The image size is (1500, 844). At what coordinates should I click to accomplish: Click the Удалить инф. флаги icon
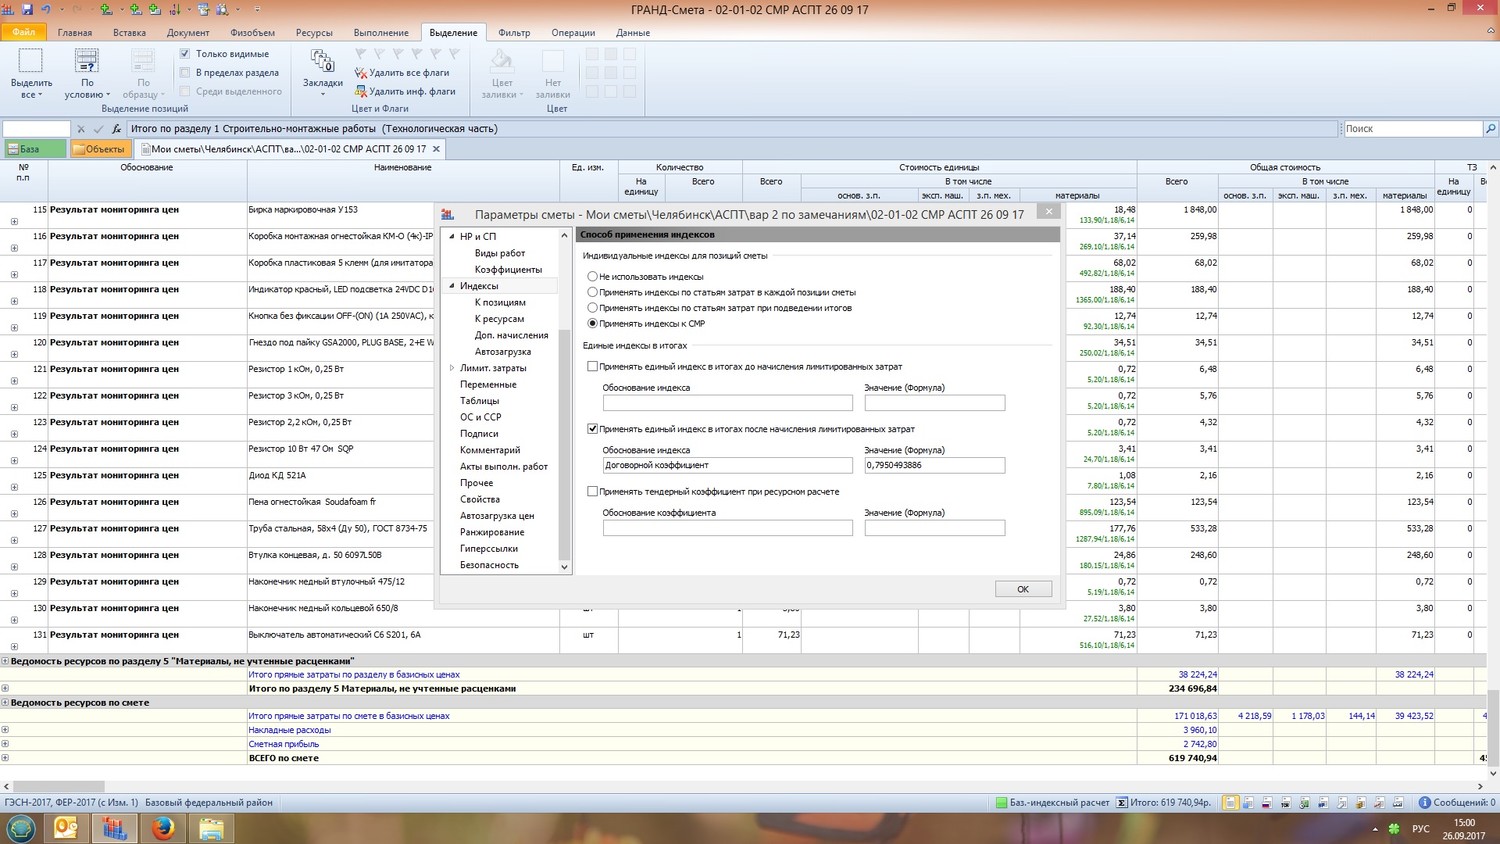tap(361, 92)
